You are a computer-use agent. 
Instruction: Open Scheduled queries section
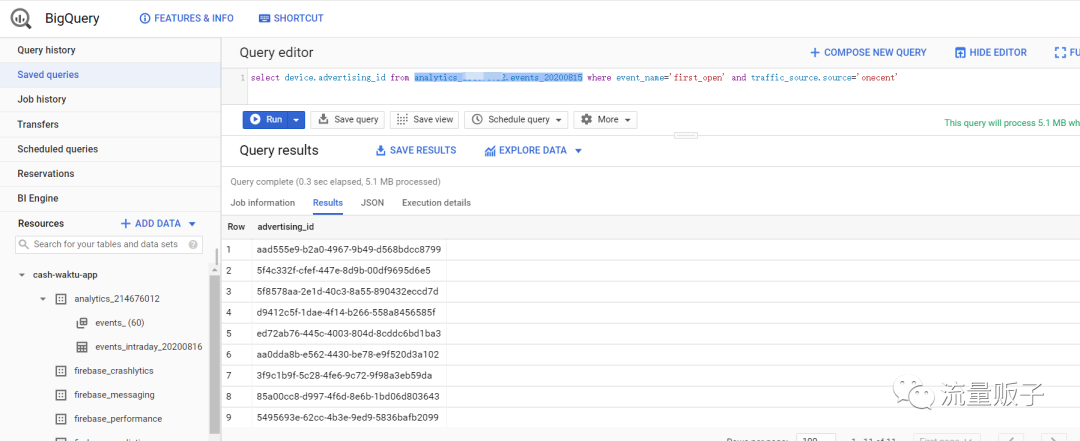pos(57,149)
